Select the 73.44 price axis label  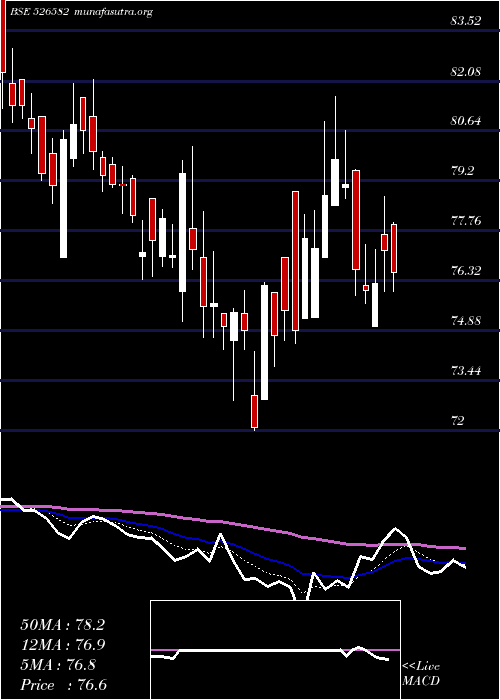pos(466,371)
